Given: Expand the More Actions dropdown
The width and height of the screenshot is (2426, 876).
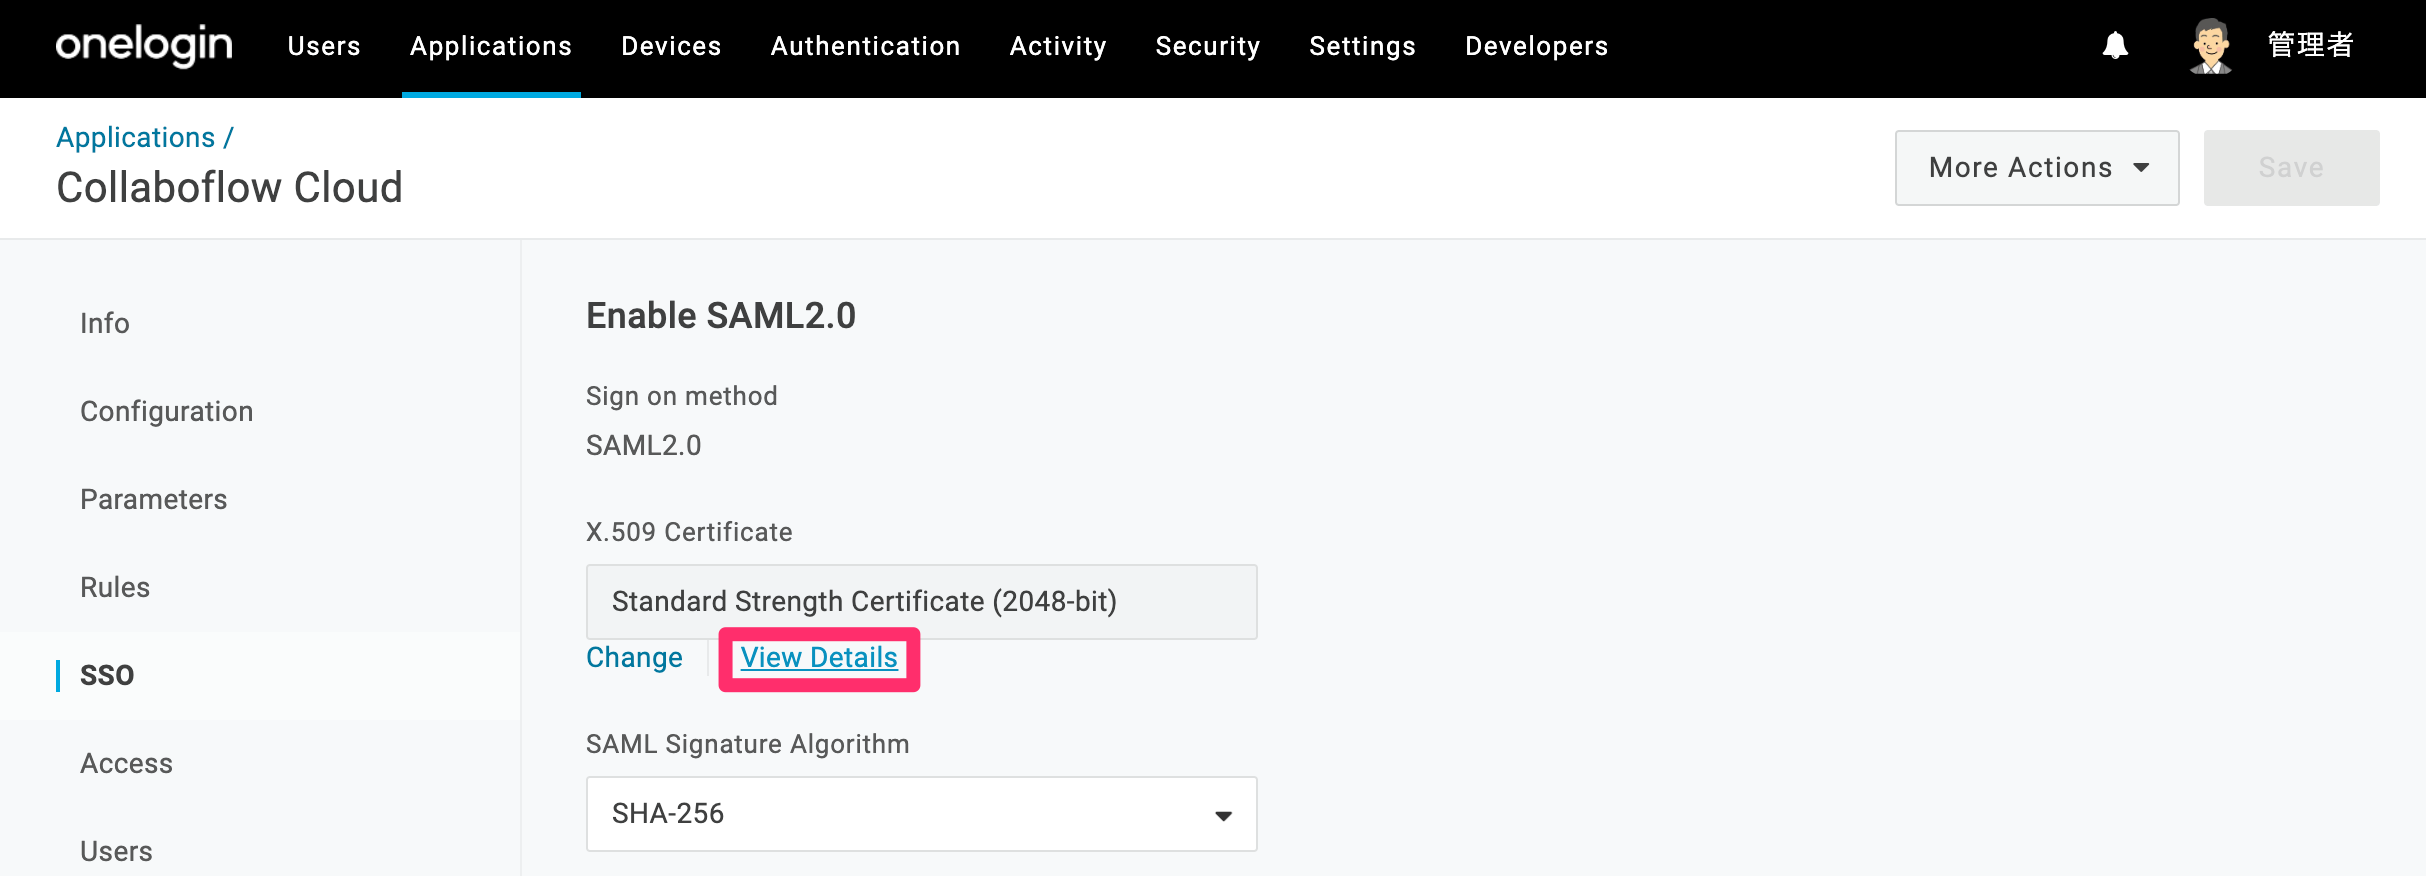Looking at the screenshot, I should pos(2037,168).
